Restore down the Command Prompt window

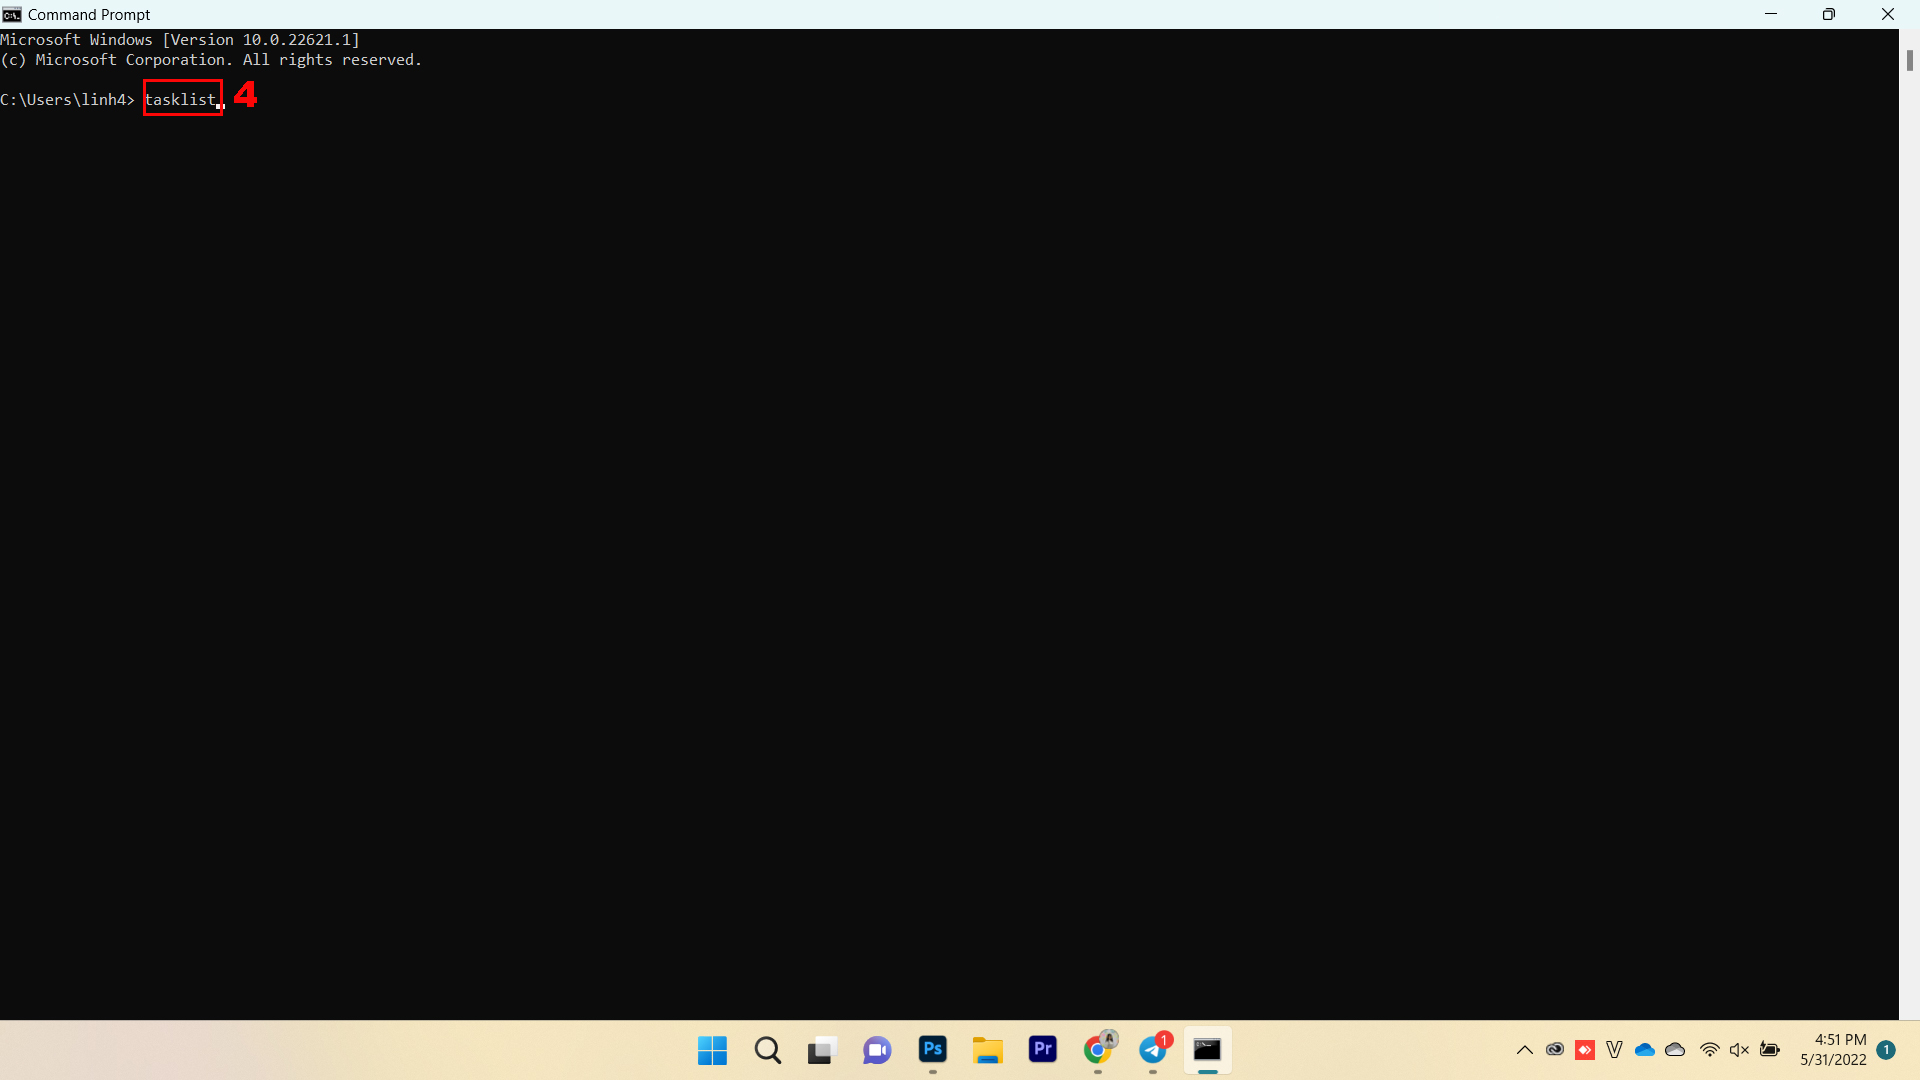(x=1828, y=14)
